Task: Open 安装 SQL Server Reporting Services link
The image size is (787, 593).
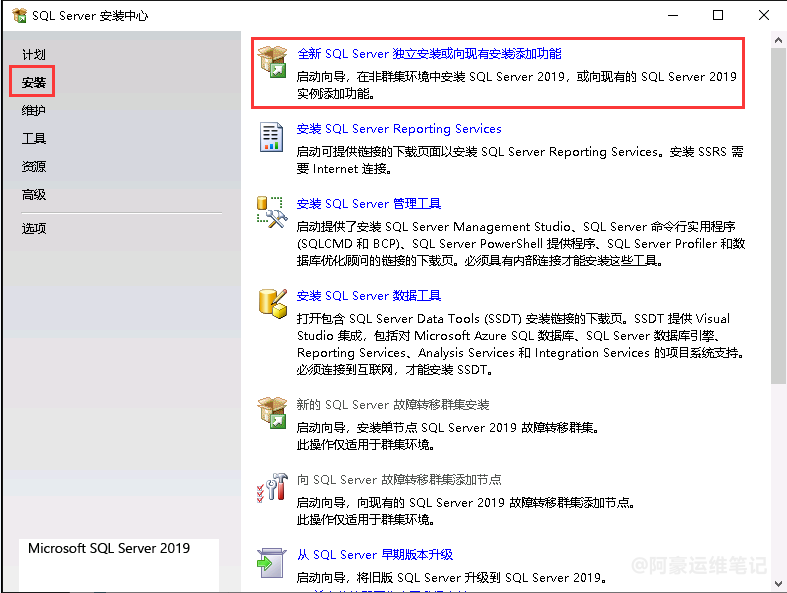Action: click(399, 129)
